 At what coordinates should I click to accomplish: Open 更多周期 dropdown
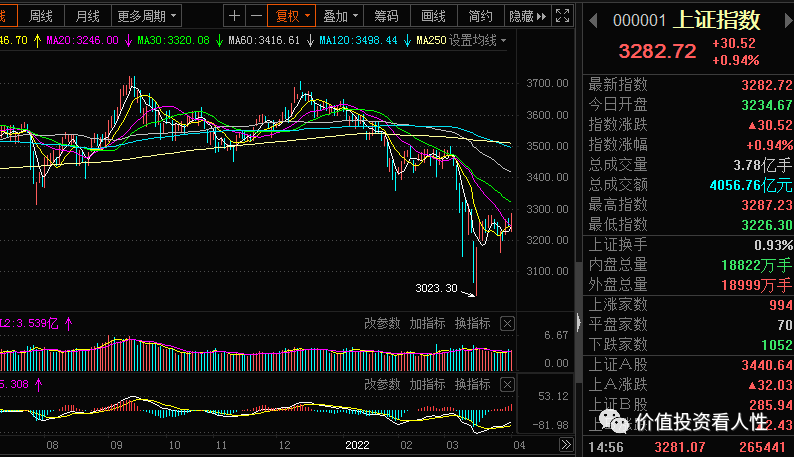[146, 16]
